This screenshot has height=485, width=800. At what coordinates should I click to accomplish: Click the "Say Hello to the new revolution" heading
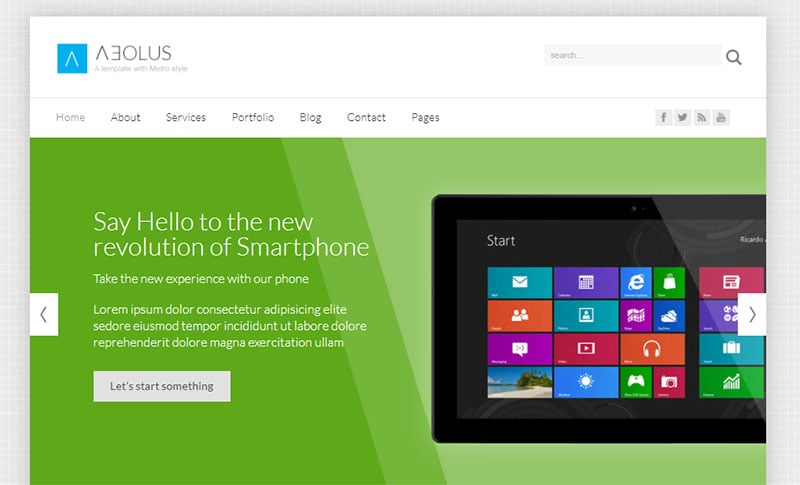click(x=231, y=235)
